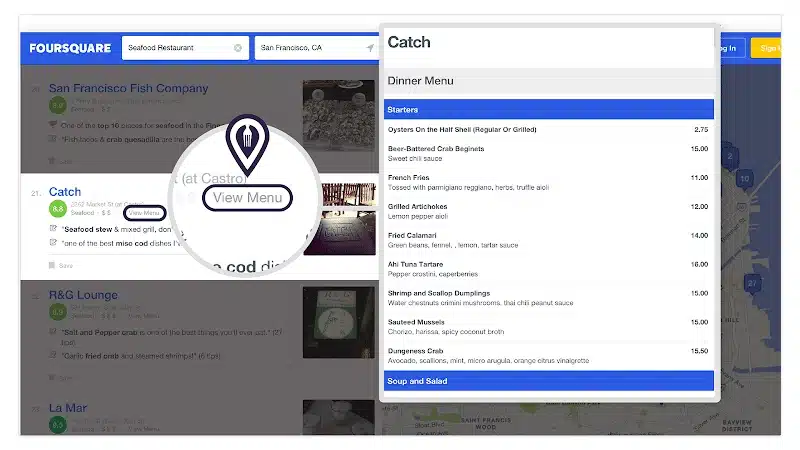This screenshot has width=800, height=450.
Task: Clear the Seafood Restaurant search field
Action: coord(238,48)
